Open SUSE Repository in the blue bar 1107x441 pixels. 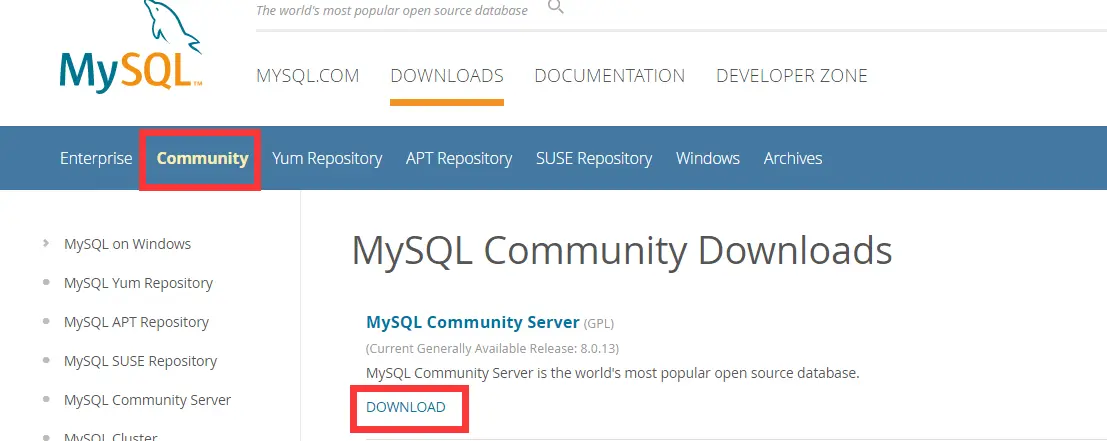coord(594,159)
